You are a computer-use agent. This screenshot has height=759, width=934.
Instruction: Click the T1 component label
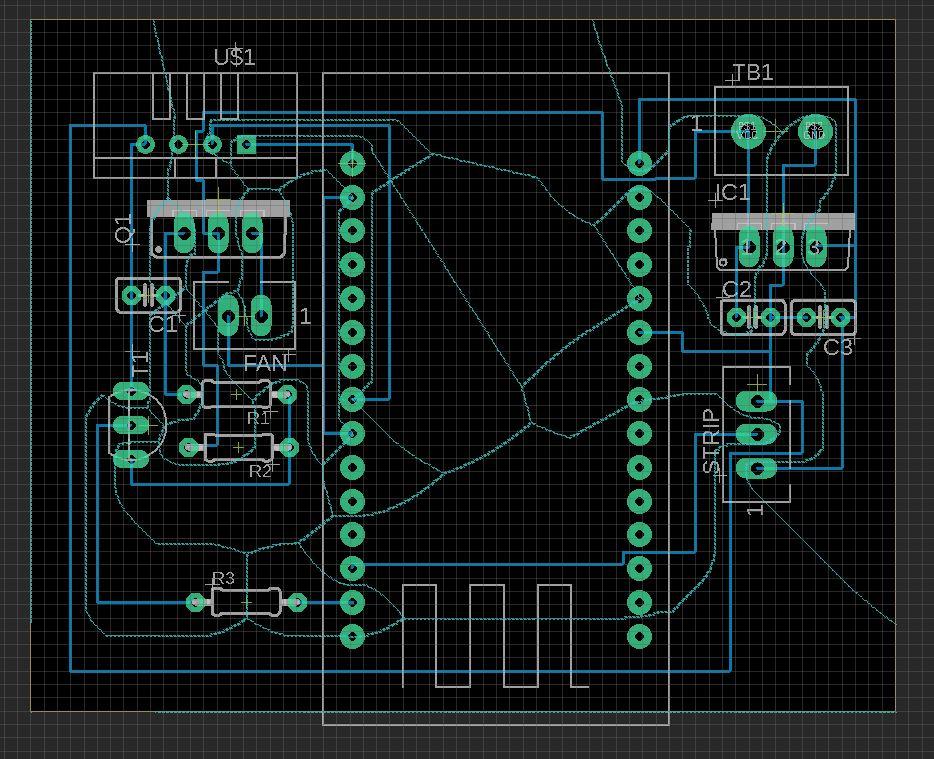141,364
